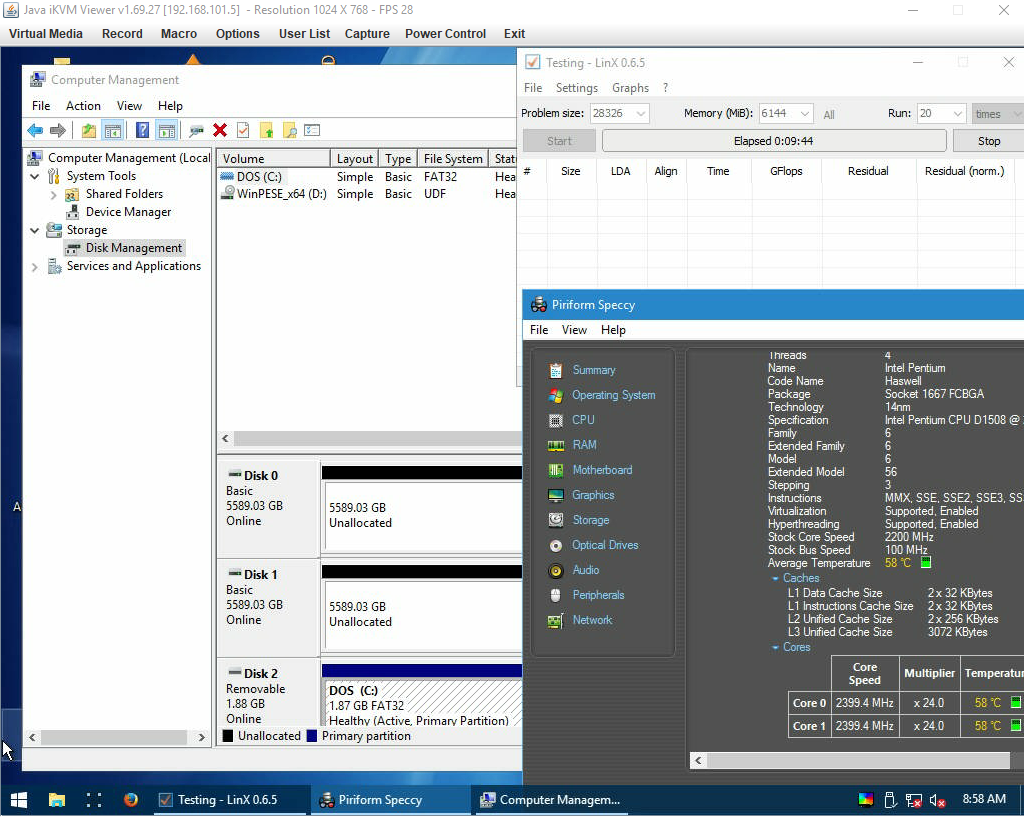Open the Problem size dropdown in LinX
Screen dimensions: 1024x817
click(x=641, y=114)
